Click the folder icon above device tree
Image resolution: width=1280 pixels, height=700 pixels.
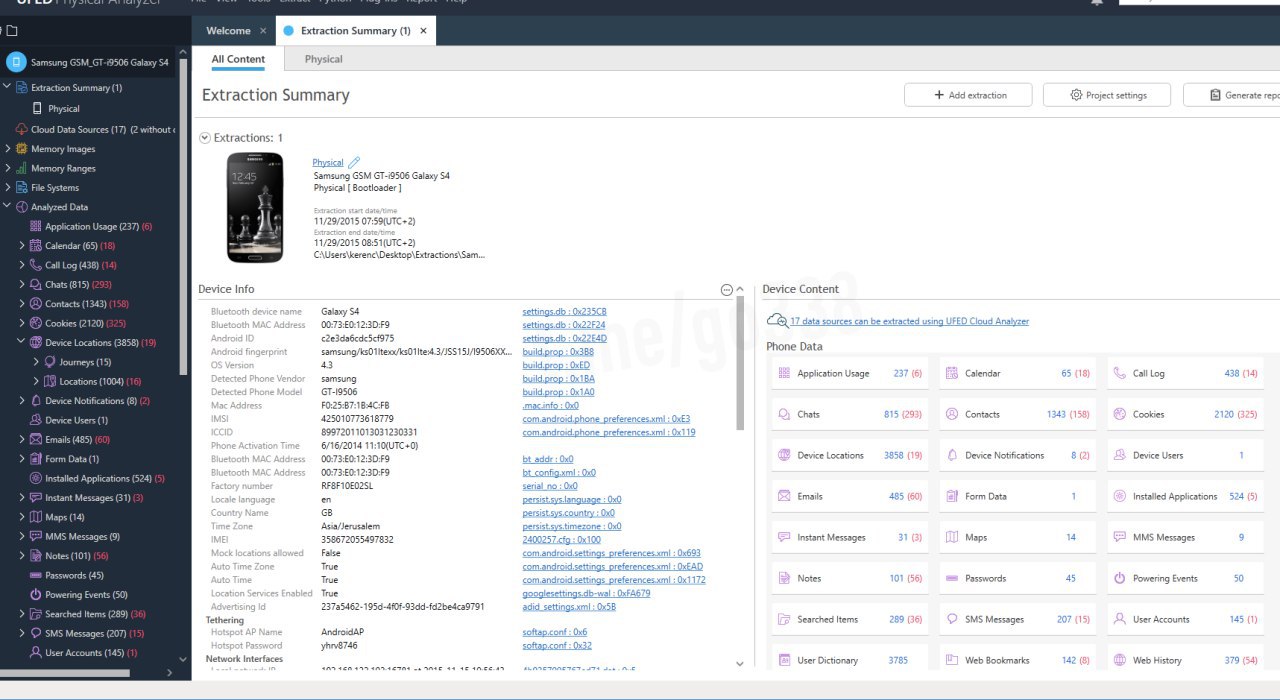pyautogui.click(x=12, y=31)
